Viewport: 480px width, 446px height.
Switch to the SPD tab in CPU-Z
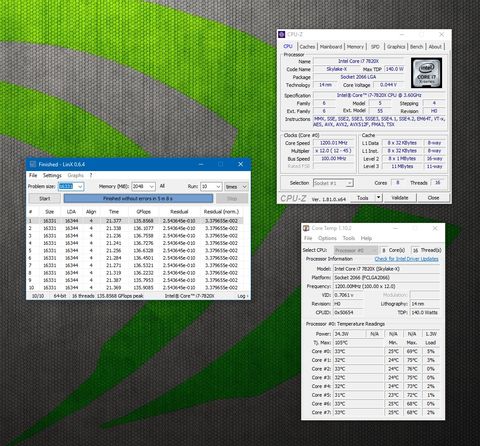click(x=375, y=47)
